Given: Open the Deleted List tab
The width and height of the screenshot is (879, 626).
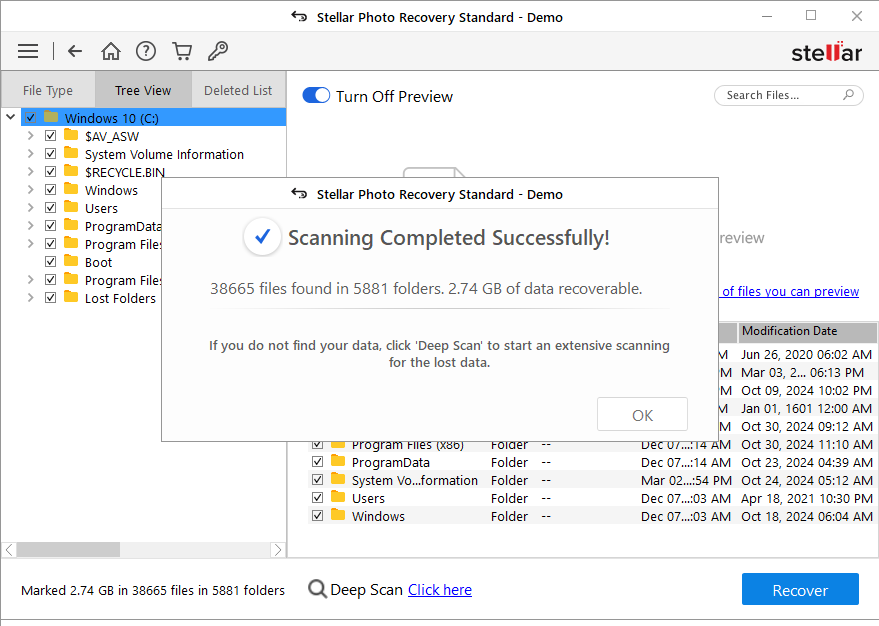Looking at the screenshot, I should coord(238,89).
